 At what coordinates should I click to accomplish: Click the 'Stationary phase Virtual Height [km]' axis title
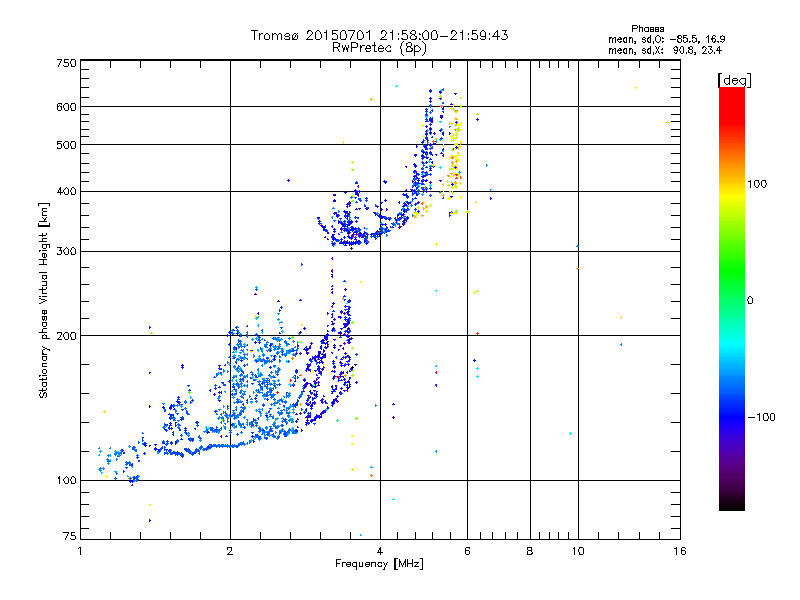pos(44,301)
